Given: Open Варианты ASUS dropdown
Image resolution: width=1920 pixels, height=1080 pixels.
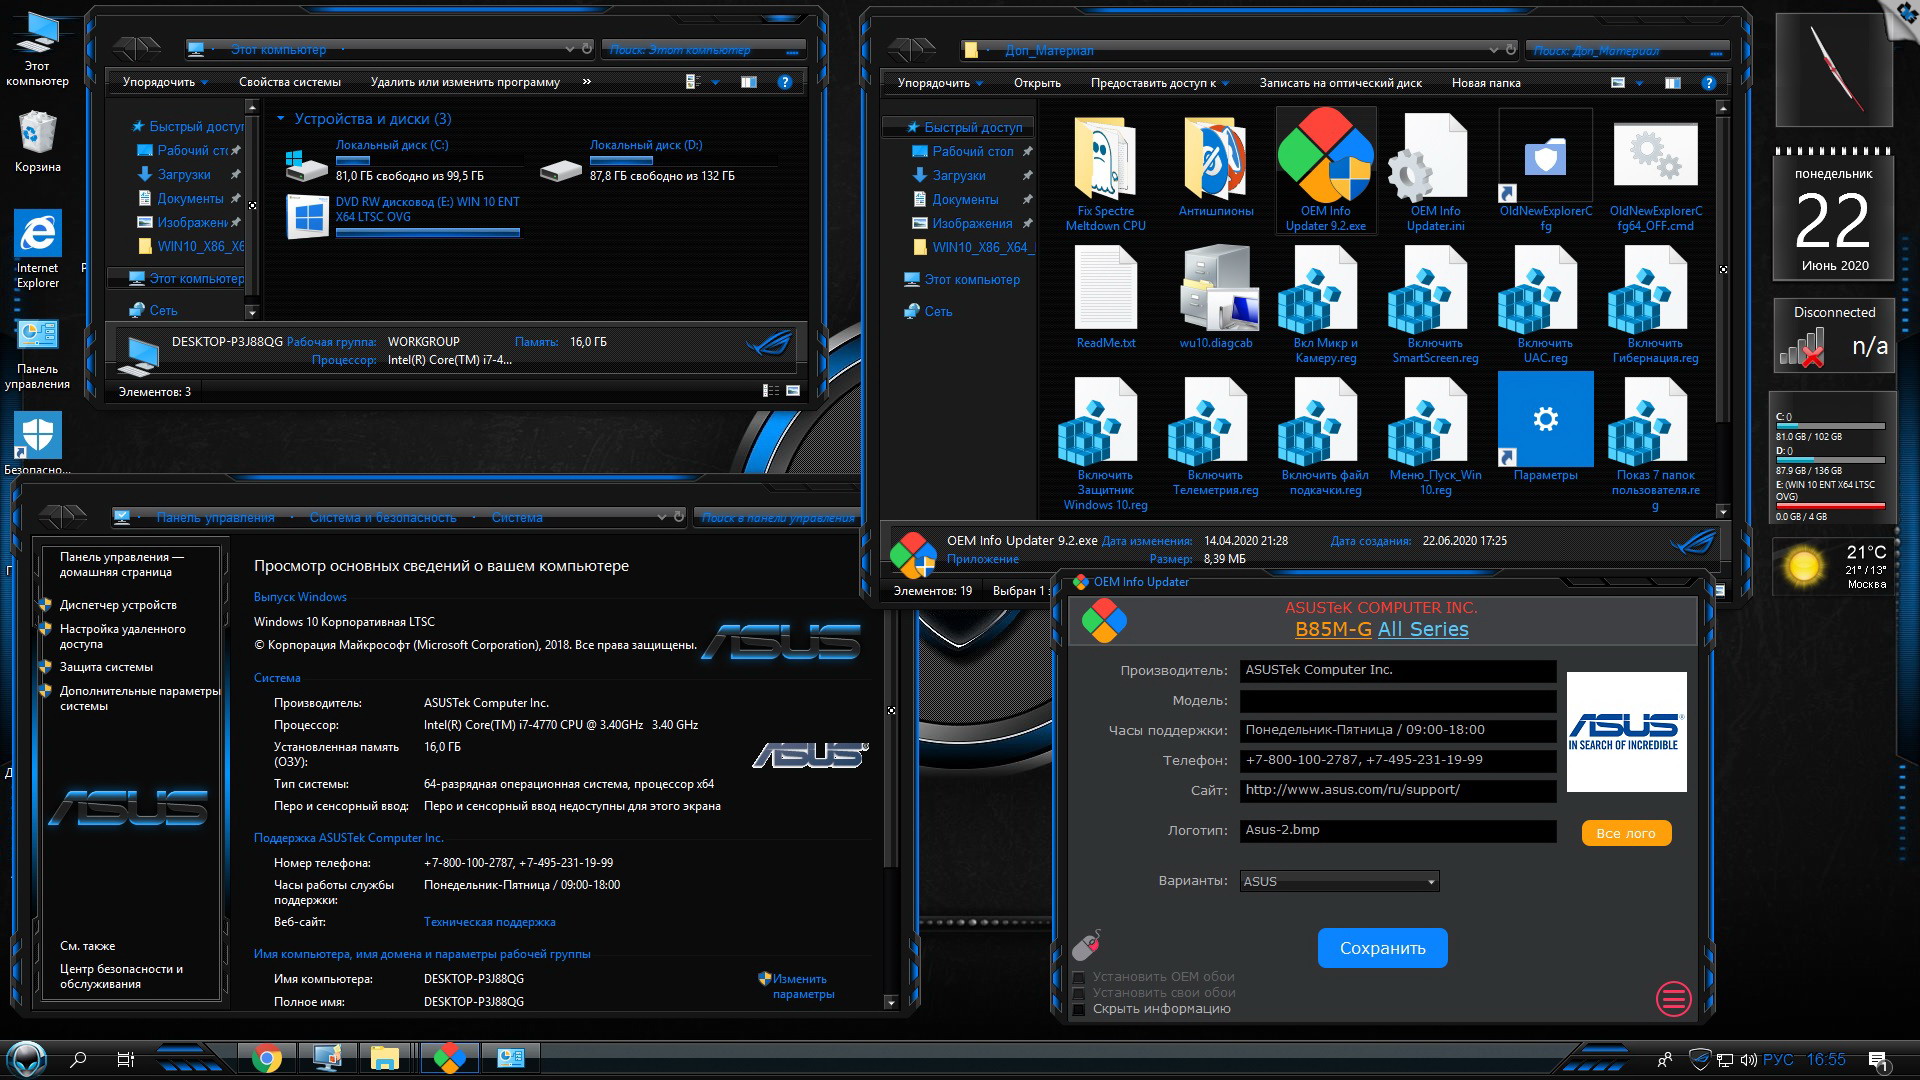Looking at the screenshot, I should [1339, 881].
